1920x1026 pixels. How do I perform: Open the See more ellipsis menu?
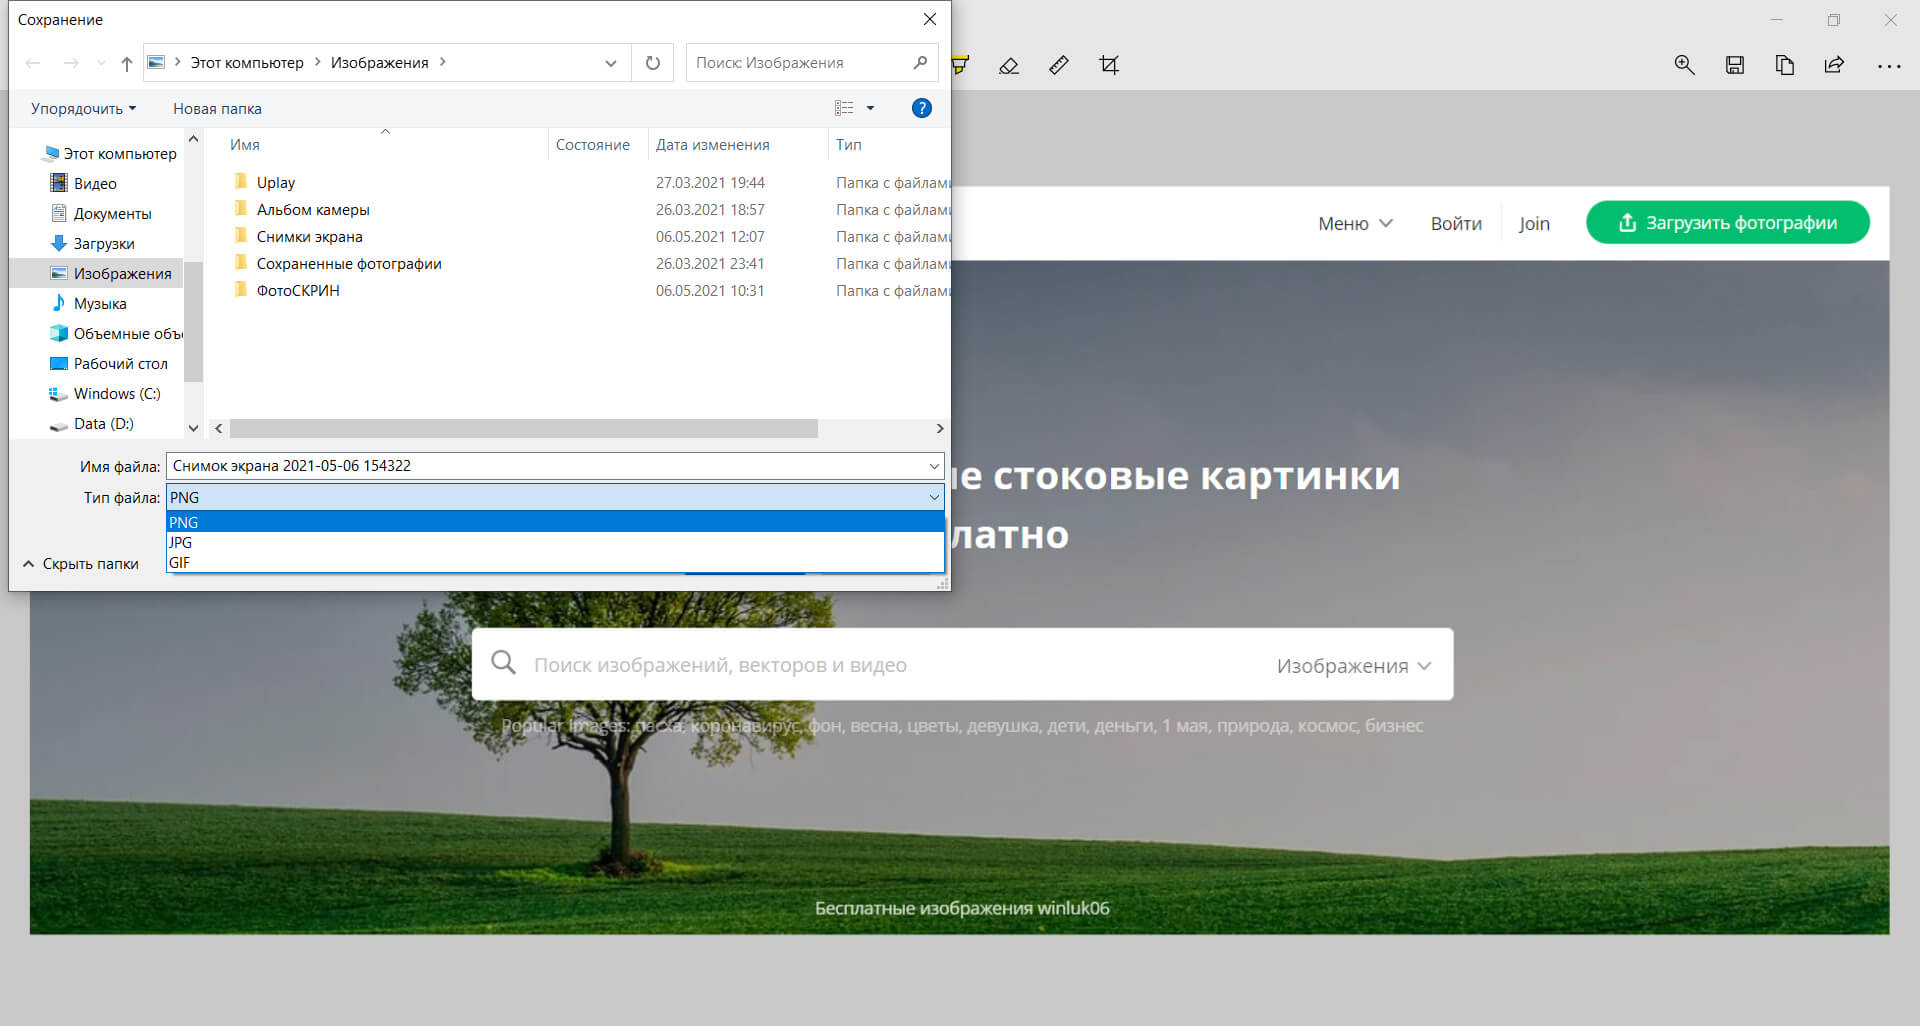(x=1890, y=64)
